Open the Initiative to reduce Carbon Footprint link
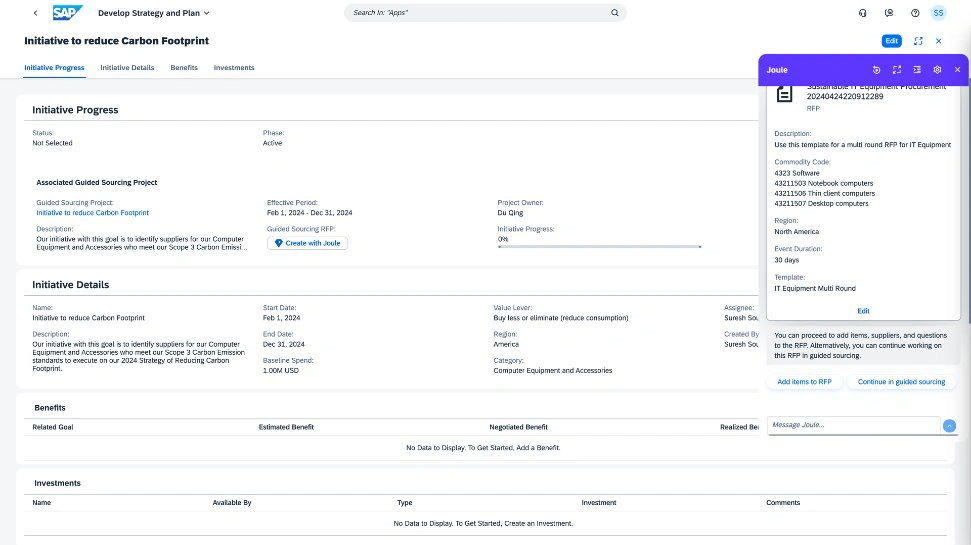 [x=92, y=212]
